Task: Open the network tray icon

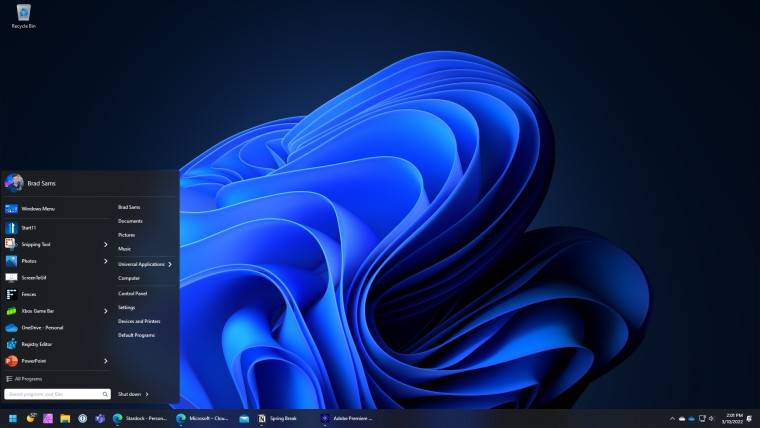Action: [702, 419]
